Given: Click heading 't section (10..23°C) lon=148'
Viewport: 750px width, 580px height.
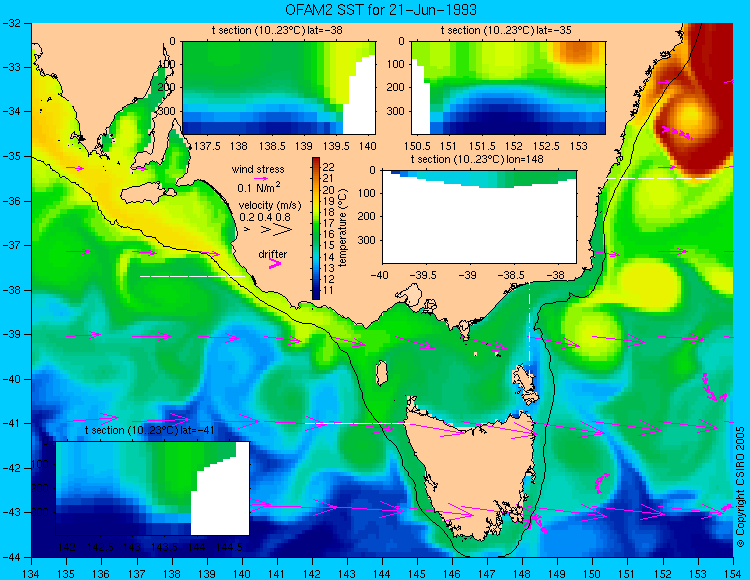Looking at the screenshot, I should pyautogui.click(x=477, y=159).
